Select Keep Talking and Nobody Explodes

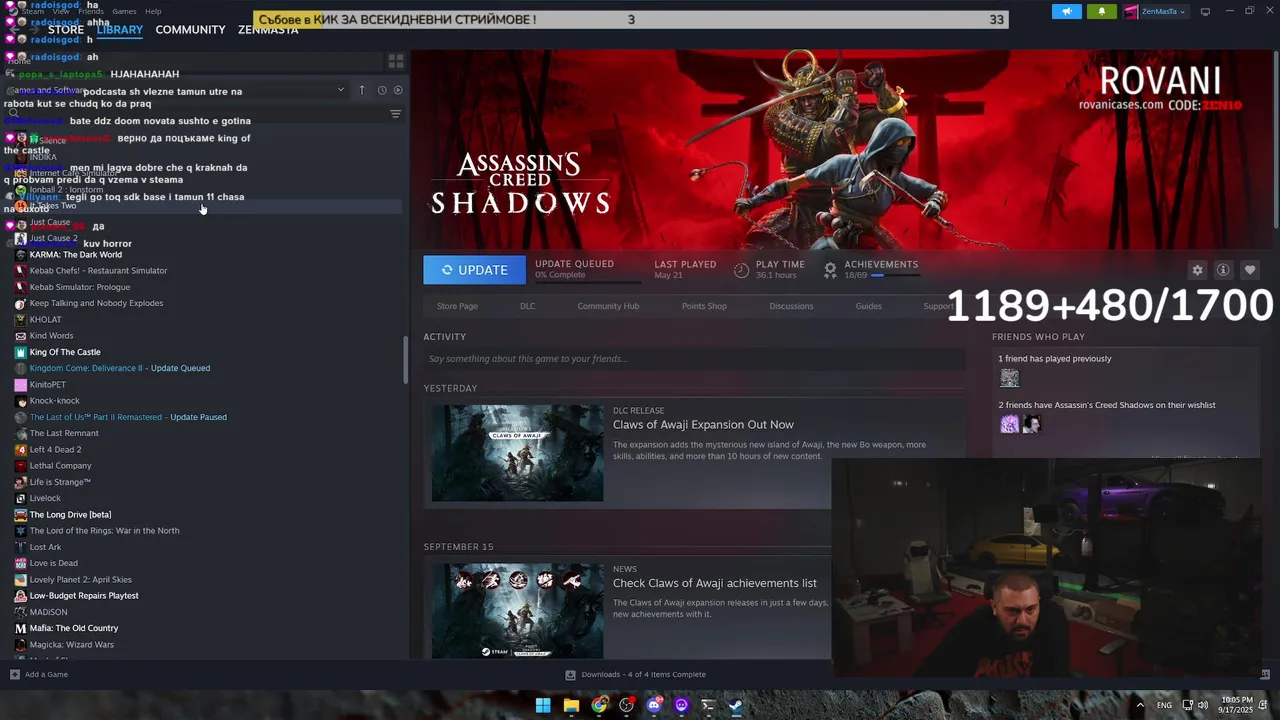(96, 303)
